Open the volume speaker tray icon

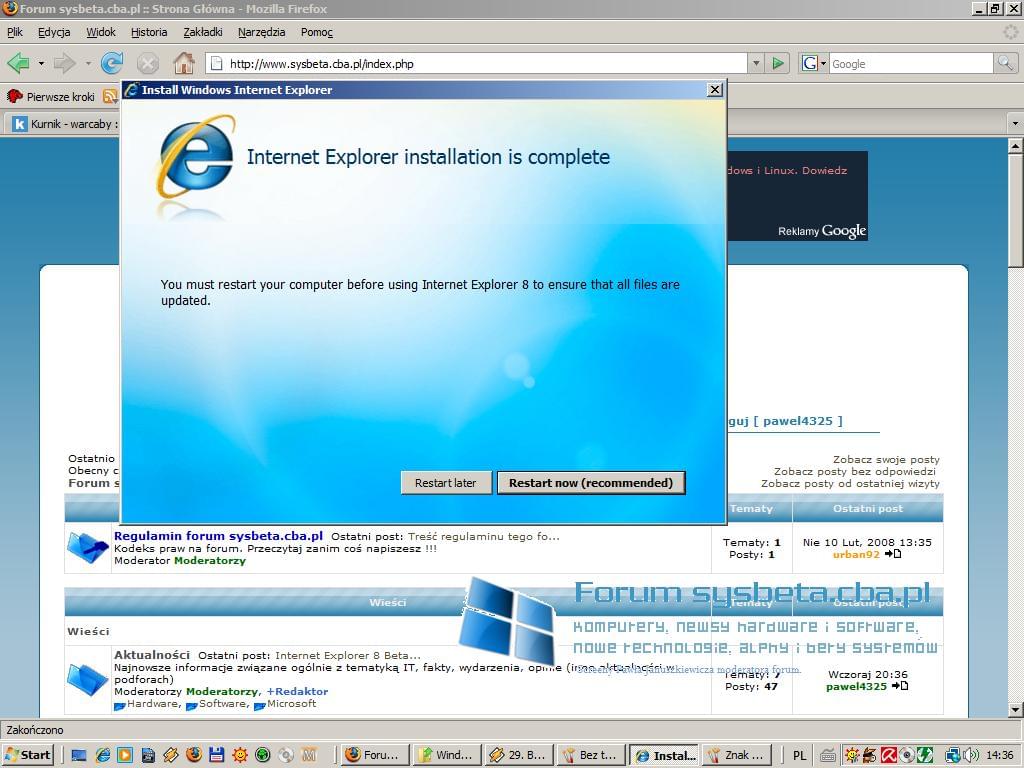click(970, 755)
